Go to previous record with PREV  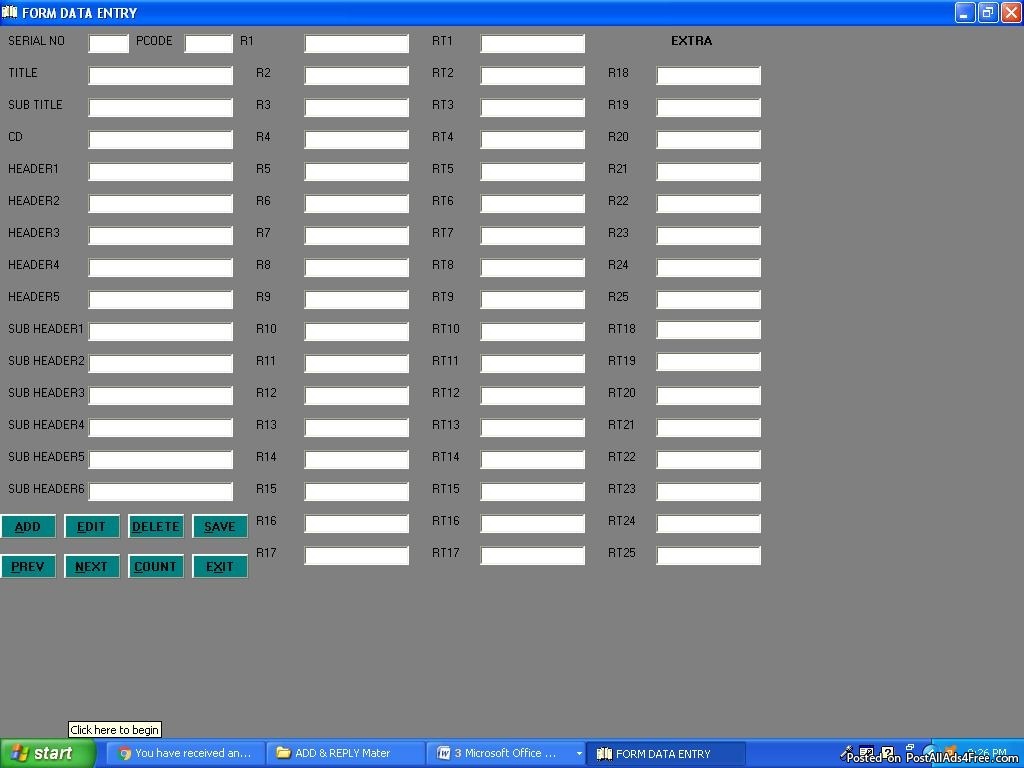pyautogui.click(x=28, y=567)
